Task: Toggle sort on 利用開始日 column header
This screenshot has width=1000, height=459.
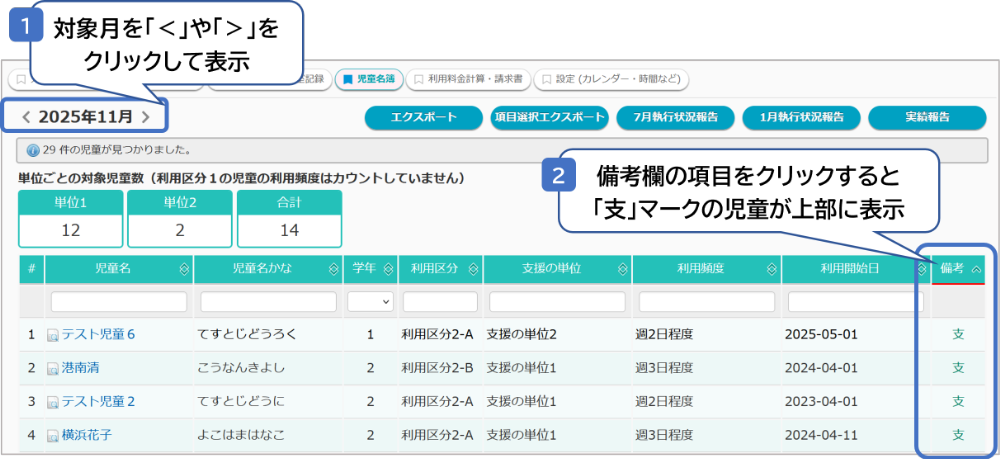Action: coord(922,268)
